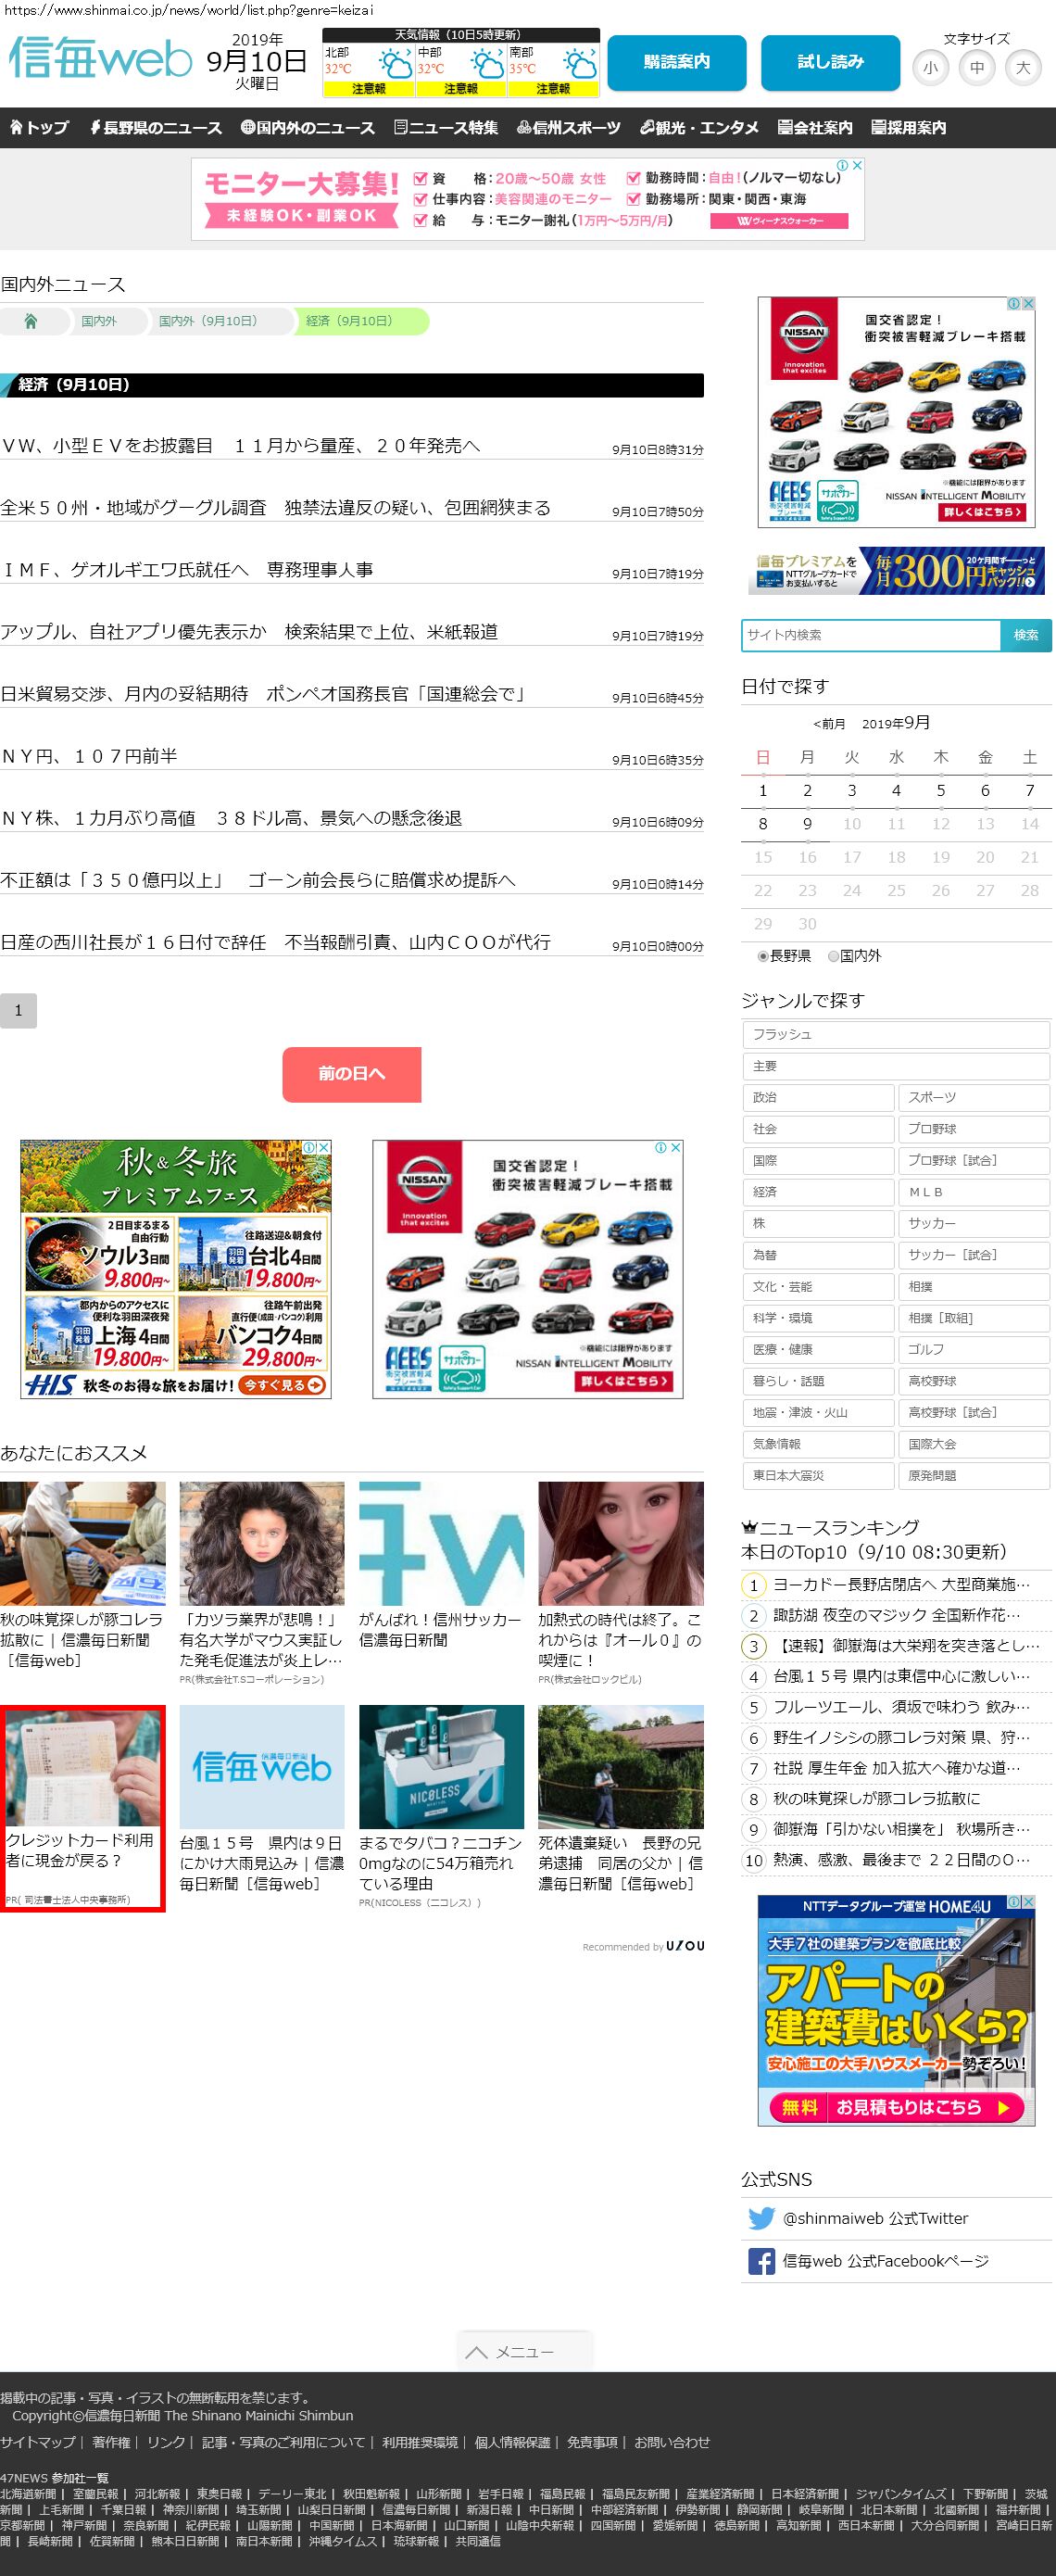
Task: Click the 中部 weather icon
Action: (487, 65)
